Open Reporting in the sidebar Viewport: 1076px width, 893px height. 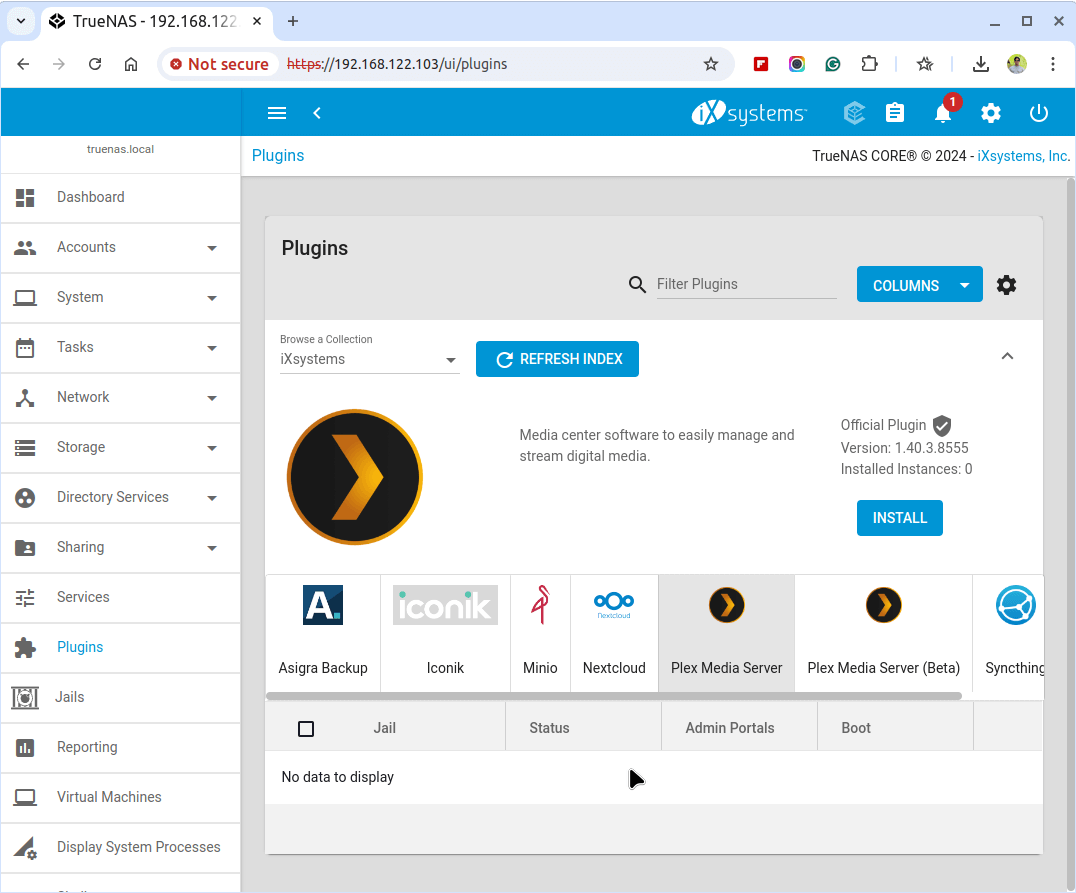tap(121, 747)
